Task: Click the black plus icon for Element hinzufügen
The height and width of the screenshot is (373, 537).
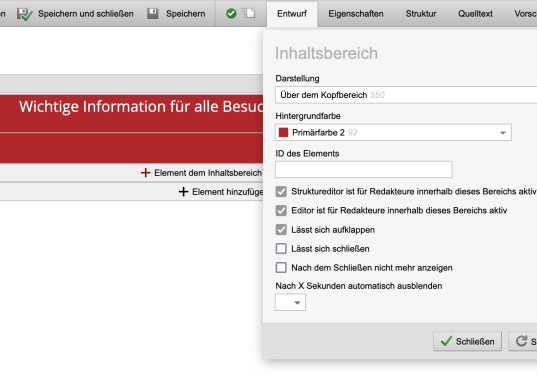Action: point(184,191)
